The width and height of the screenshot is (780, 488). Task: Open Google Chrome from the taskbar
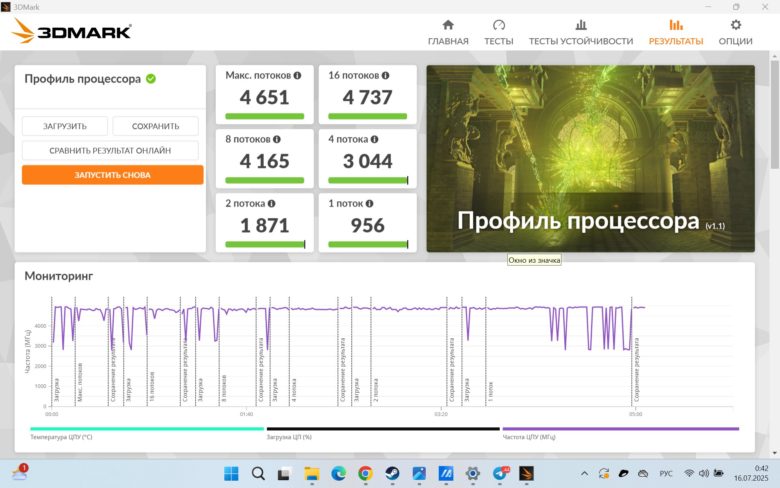[365, 474]
